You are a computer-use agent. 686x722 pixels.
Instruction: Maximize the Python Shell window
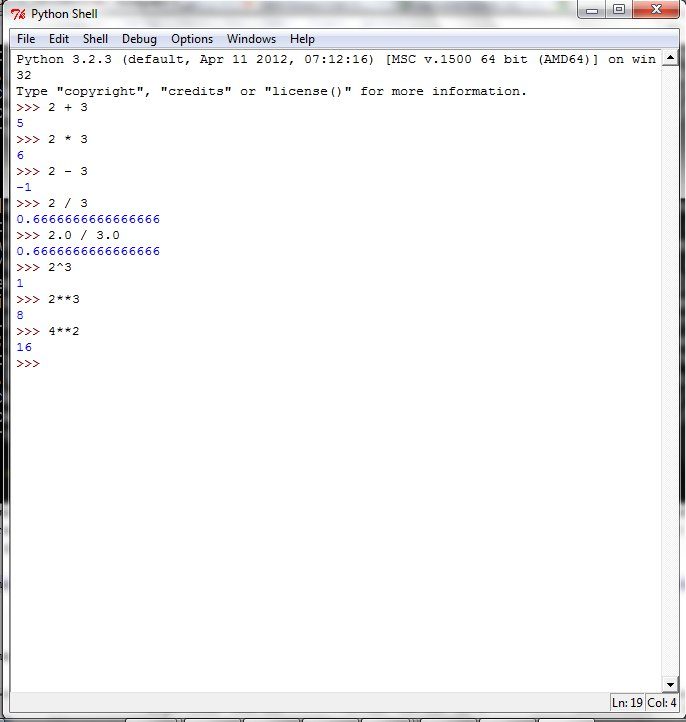pyautogui.click(x=620, y=12)
